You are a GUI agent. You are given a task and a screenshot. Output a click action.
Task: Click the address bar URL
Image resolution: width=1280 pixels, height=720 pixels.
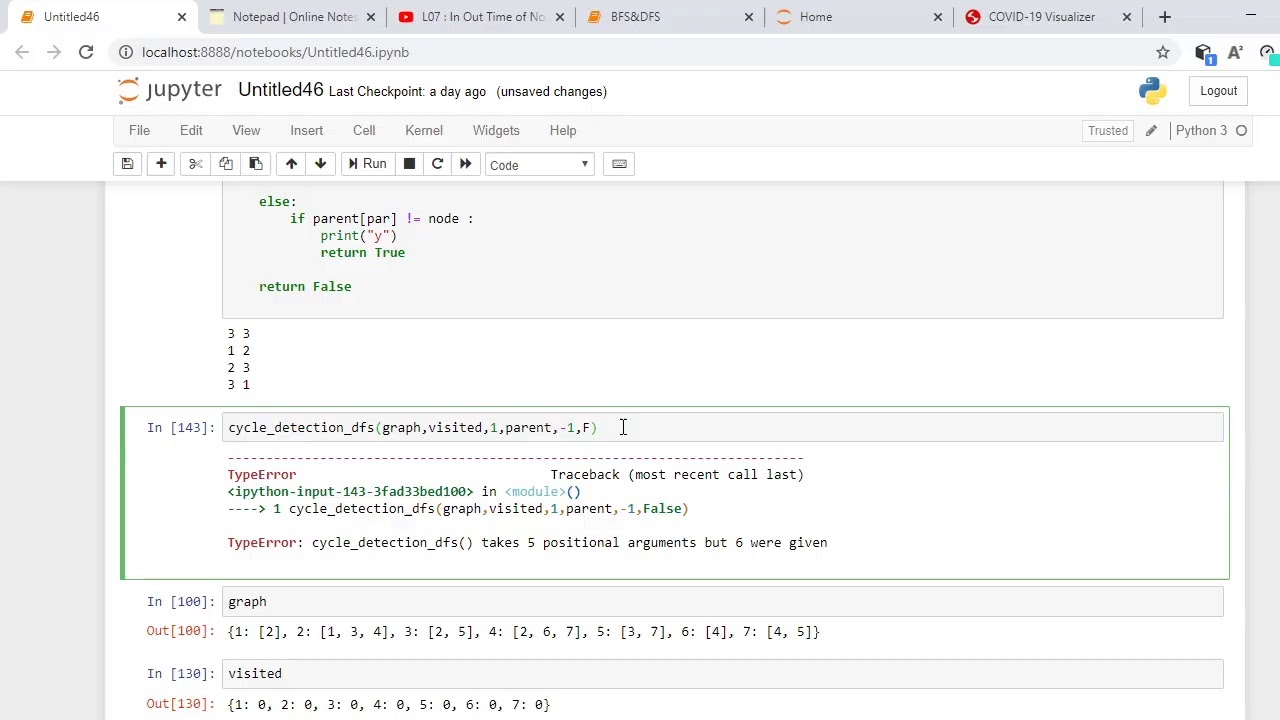click(275, 52)
